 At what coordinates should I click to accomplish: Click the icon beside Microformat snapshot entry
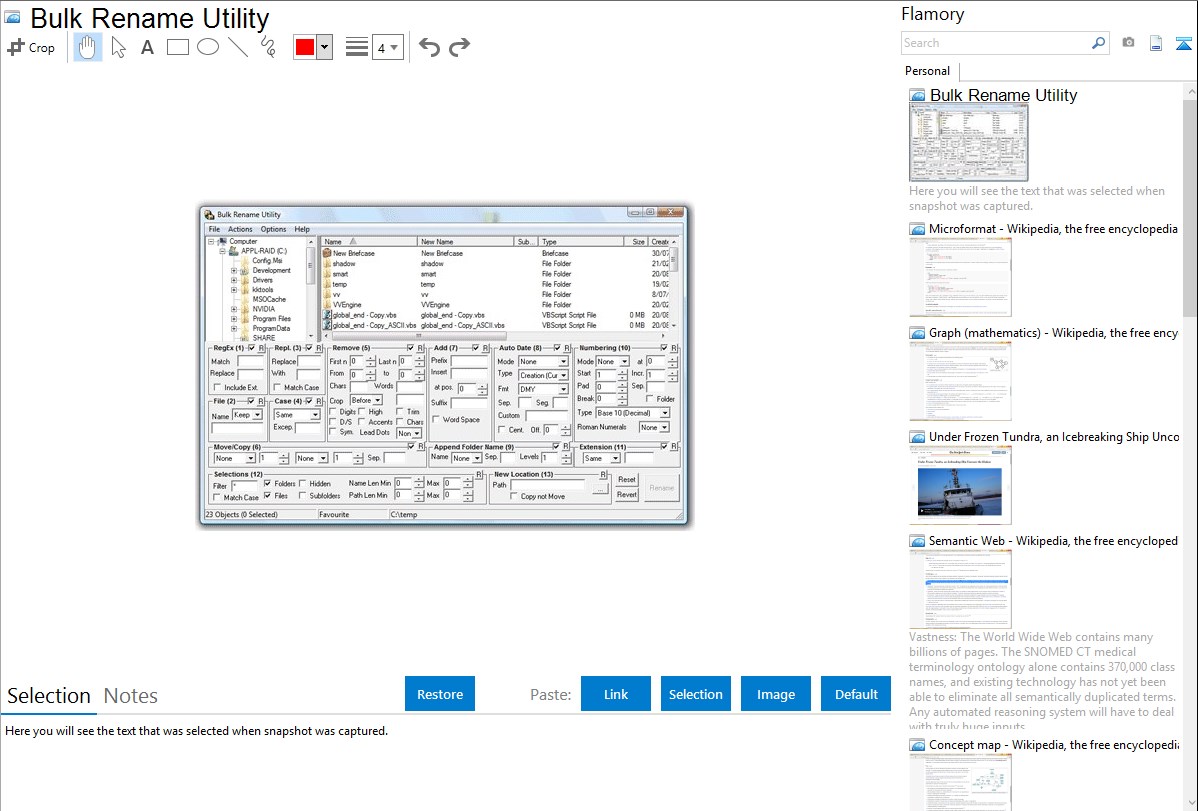click(x=917, y=229)
